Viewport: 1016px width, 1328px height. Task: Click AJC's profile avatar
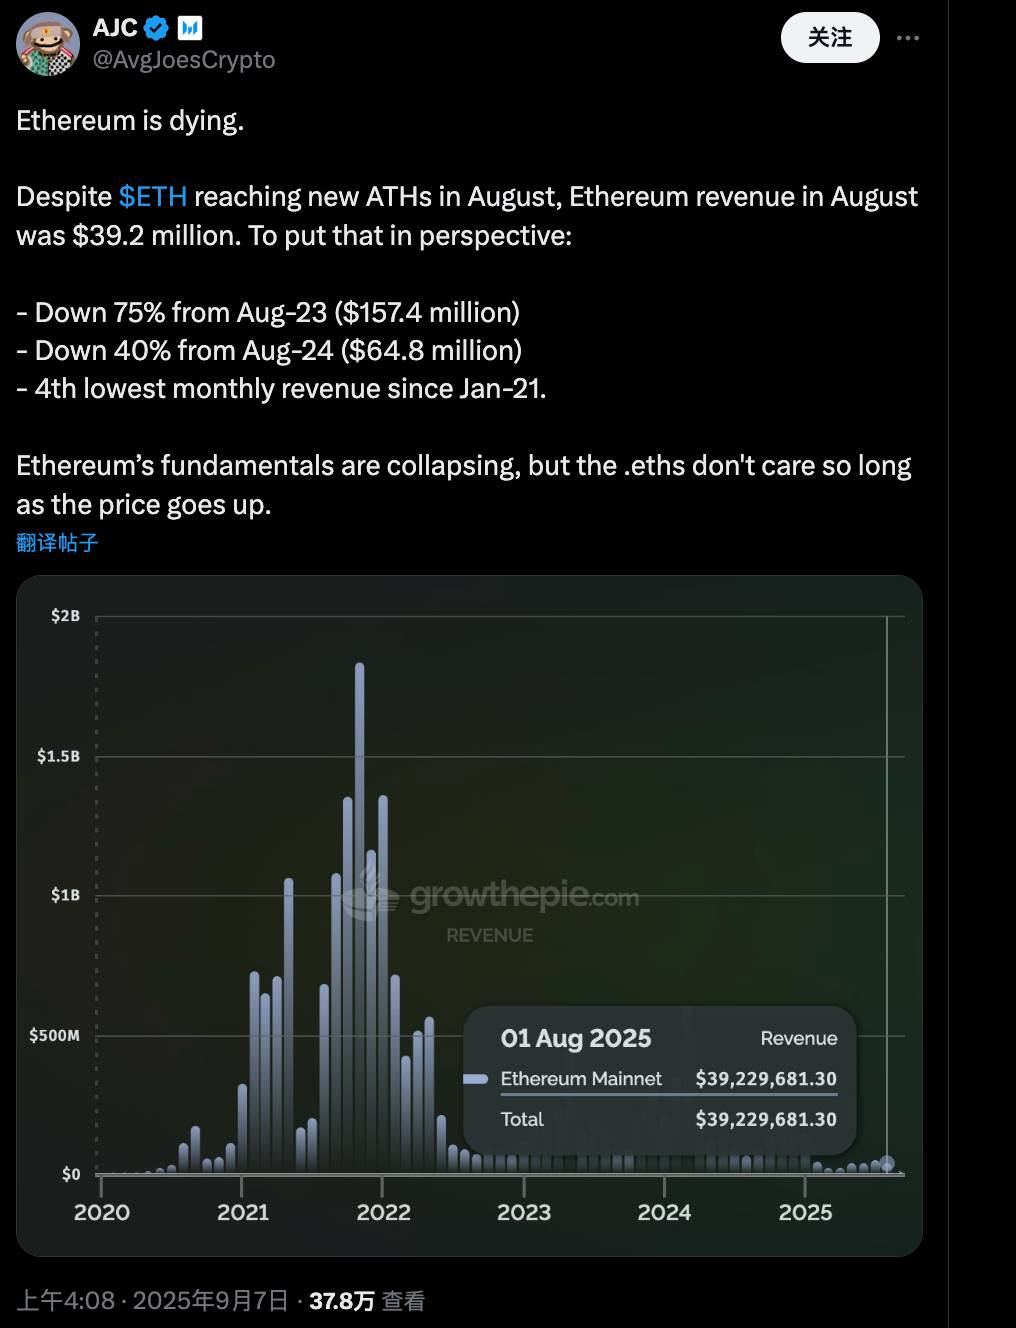click(47, 44)
